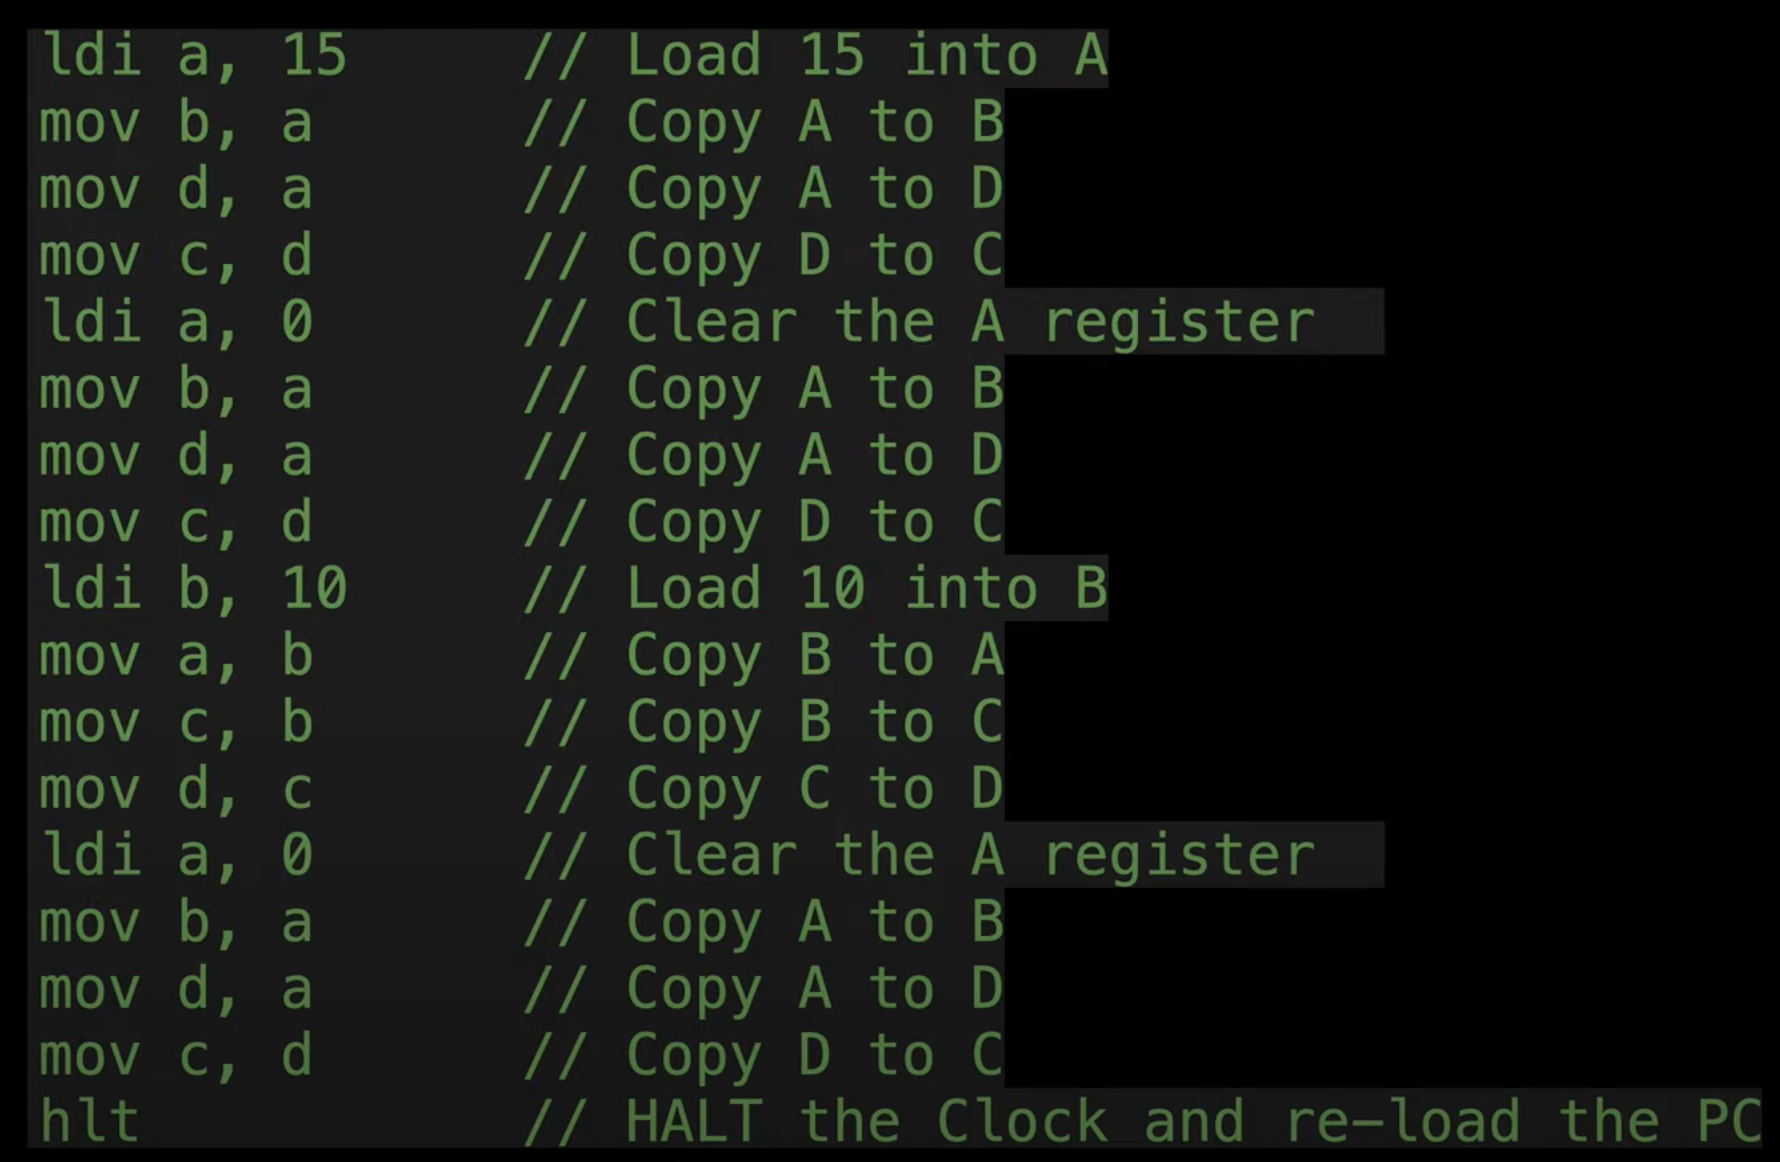
Task: Click the operand 15 in the ldi line
Action: tap(314, 55)
